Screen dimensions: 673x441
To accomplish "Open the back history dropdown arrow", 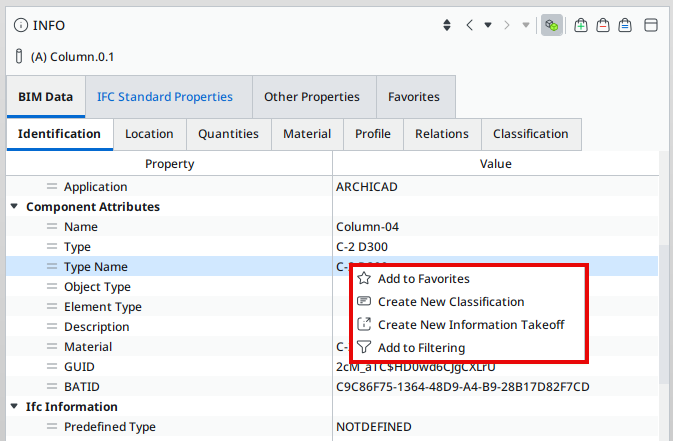I will (x=488, y=25).
